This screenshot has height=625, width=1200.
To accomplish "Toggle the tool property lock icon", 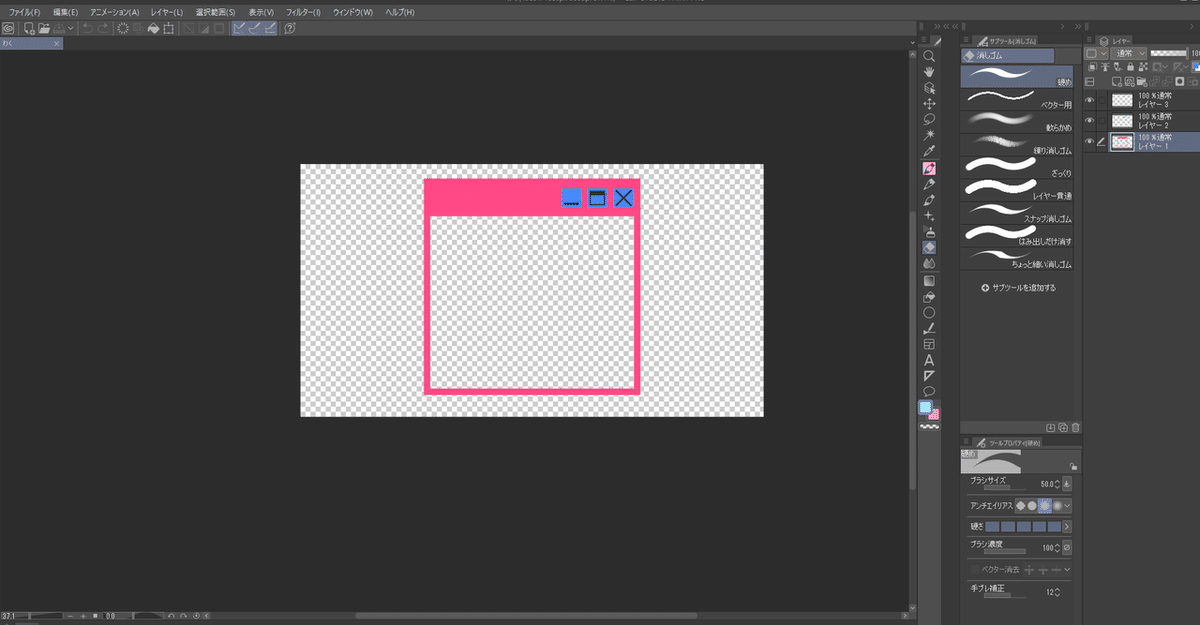I will pos(1073,466).
